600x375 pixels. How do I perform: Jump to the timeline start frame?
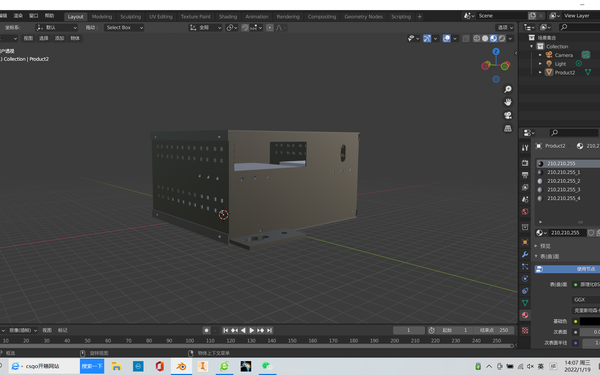click(225, 330)
